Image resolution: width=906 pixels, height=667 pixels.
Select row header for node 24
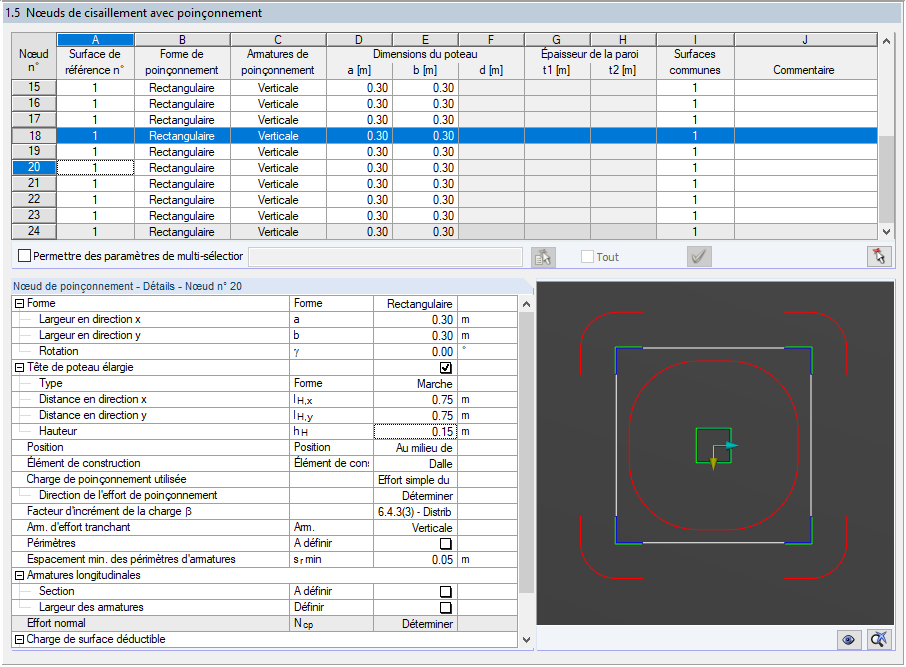(x=34, y=231)
